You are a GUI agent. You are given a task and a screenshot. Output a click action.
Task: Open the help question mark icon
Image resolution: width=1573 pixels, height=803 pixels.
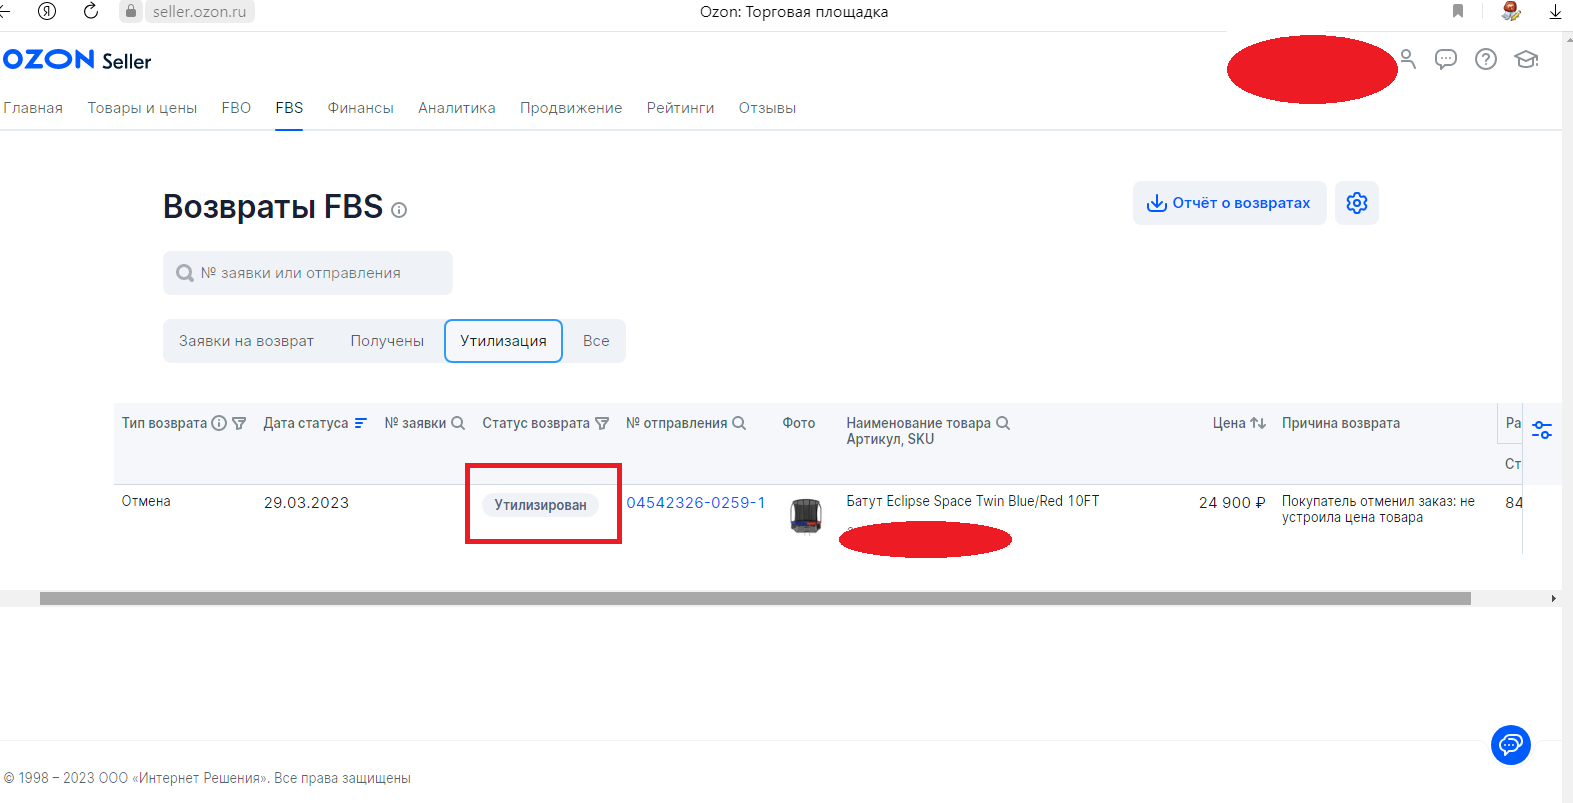[x=1486, y=59]
